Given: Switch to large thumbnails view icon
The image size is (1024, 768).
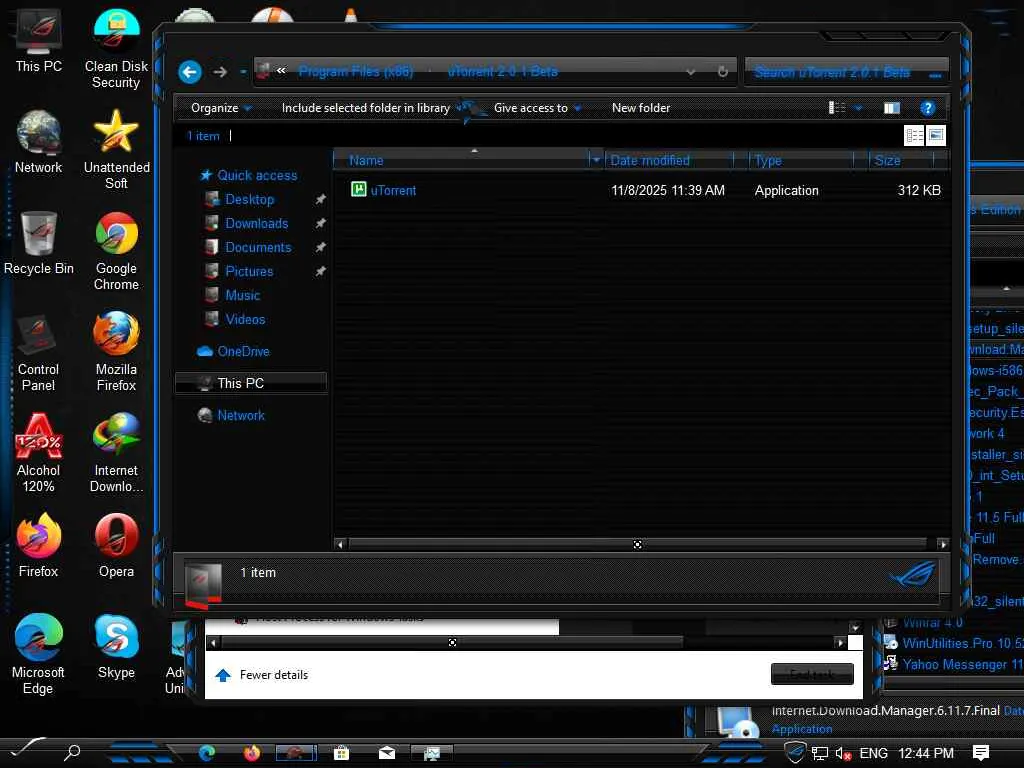Looking at the screenshot, I should coord(936,135).
